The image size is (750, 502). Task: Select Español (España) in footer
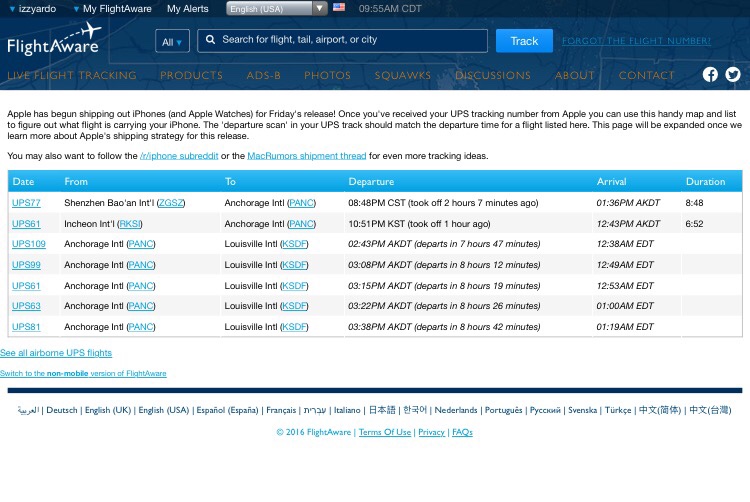227,410
